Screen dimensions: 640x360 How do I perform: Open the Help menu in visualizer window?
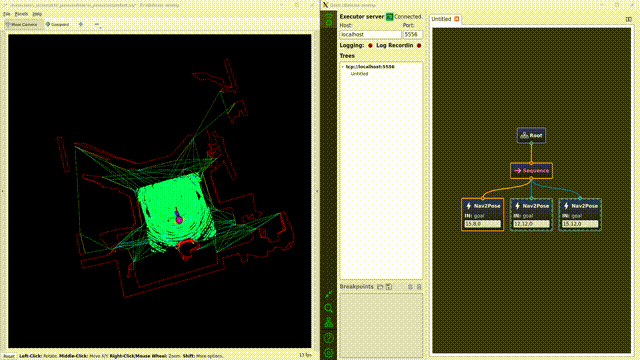pyautogui.click(x=37, y=13)
